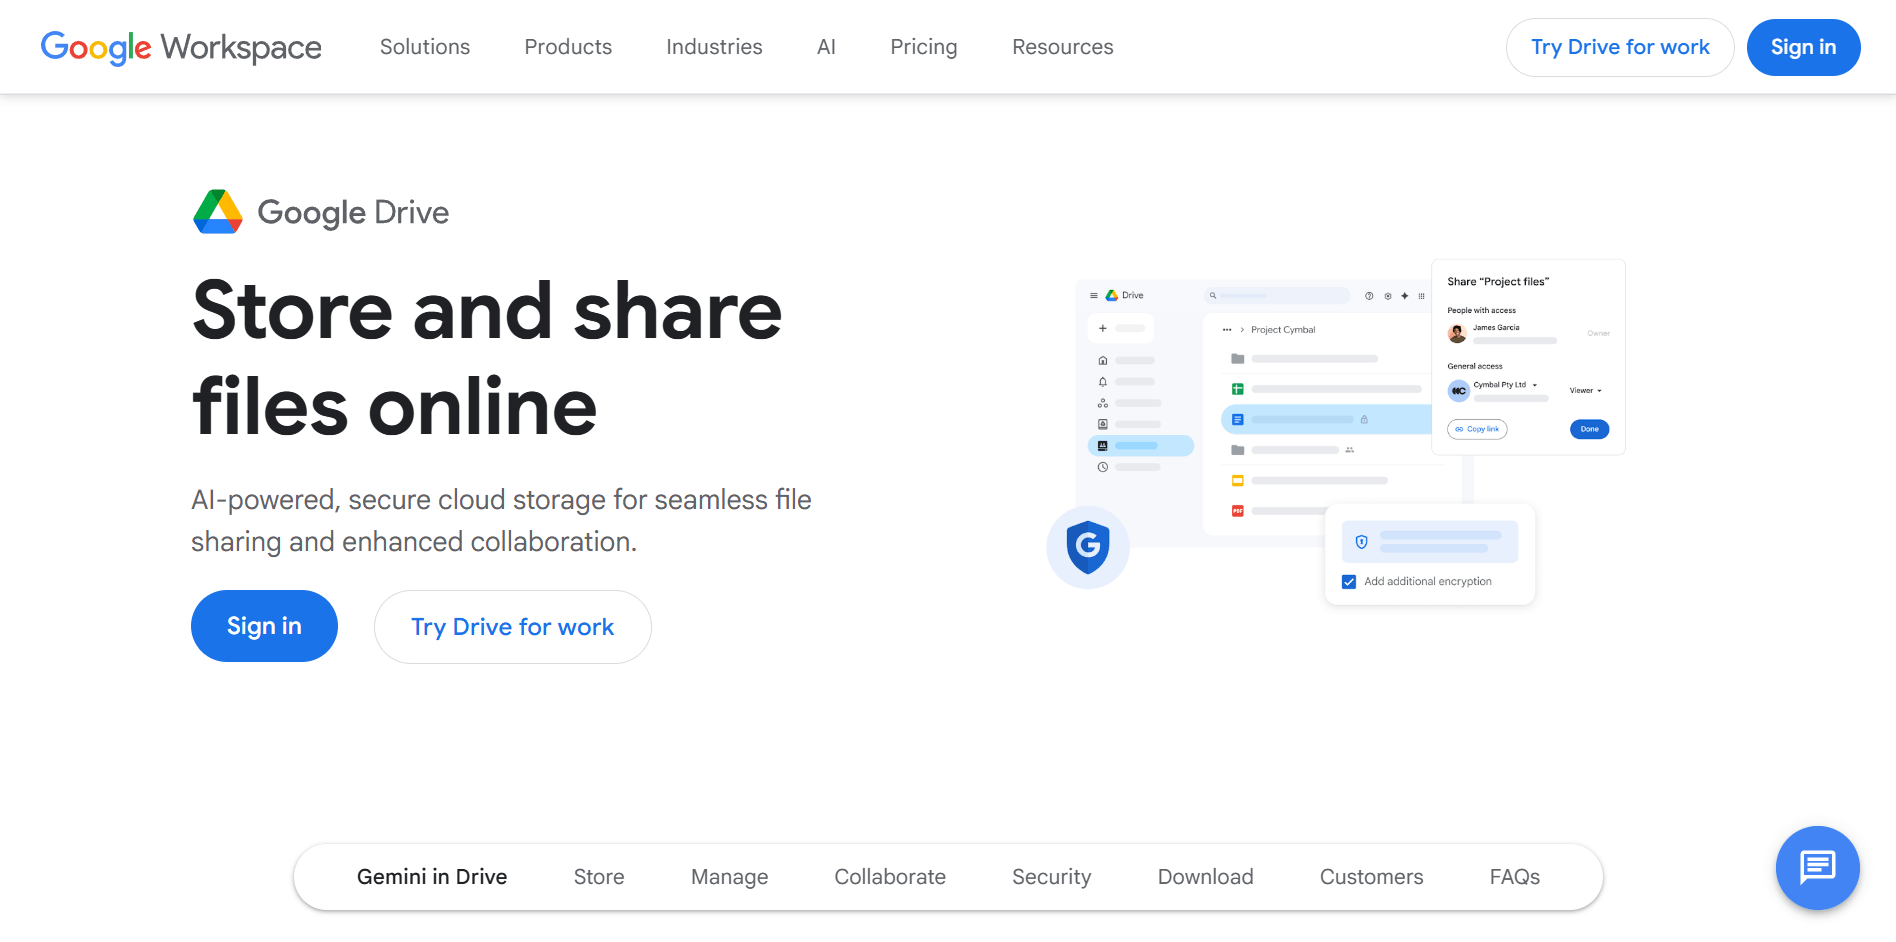Image resolution: width=1896 pixels, height=942 pixels.
Task: Click the Cymbal Pty Ltd organization avatar
Action: click(x=1459, y=391)
